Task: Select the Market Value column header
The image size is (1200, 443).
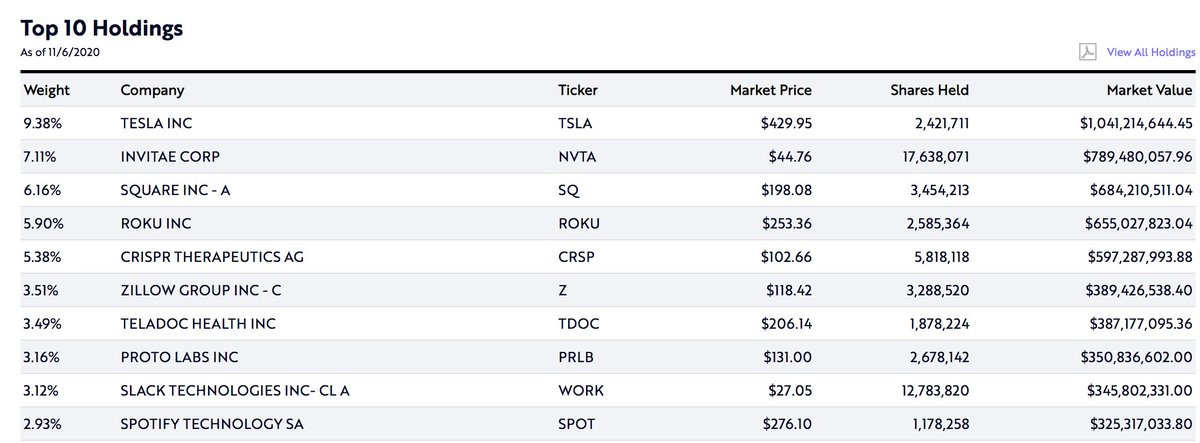Action: tap(1149, 90)
